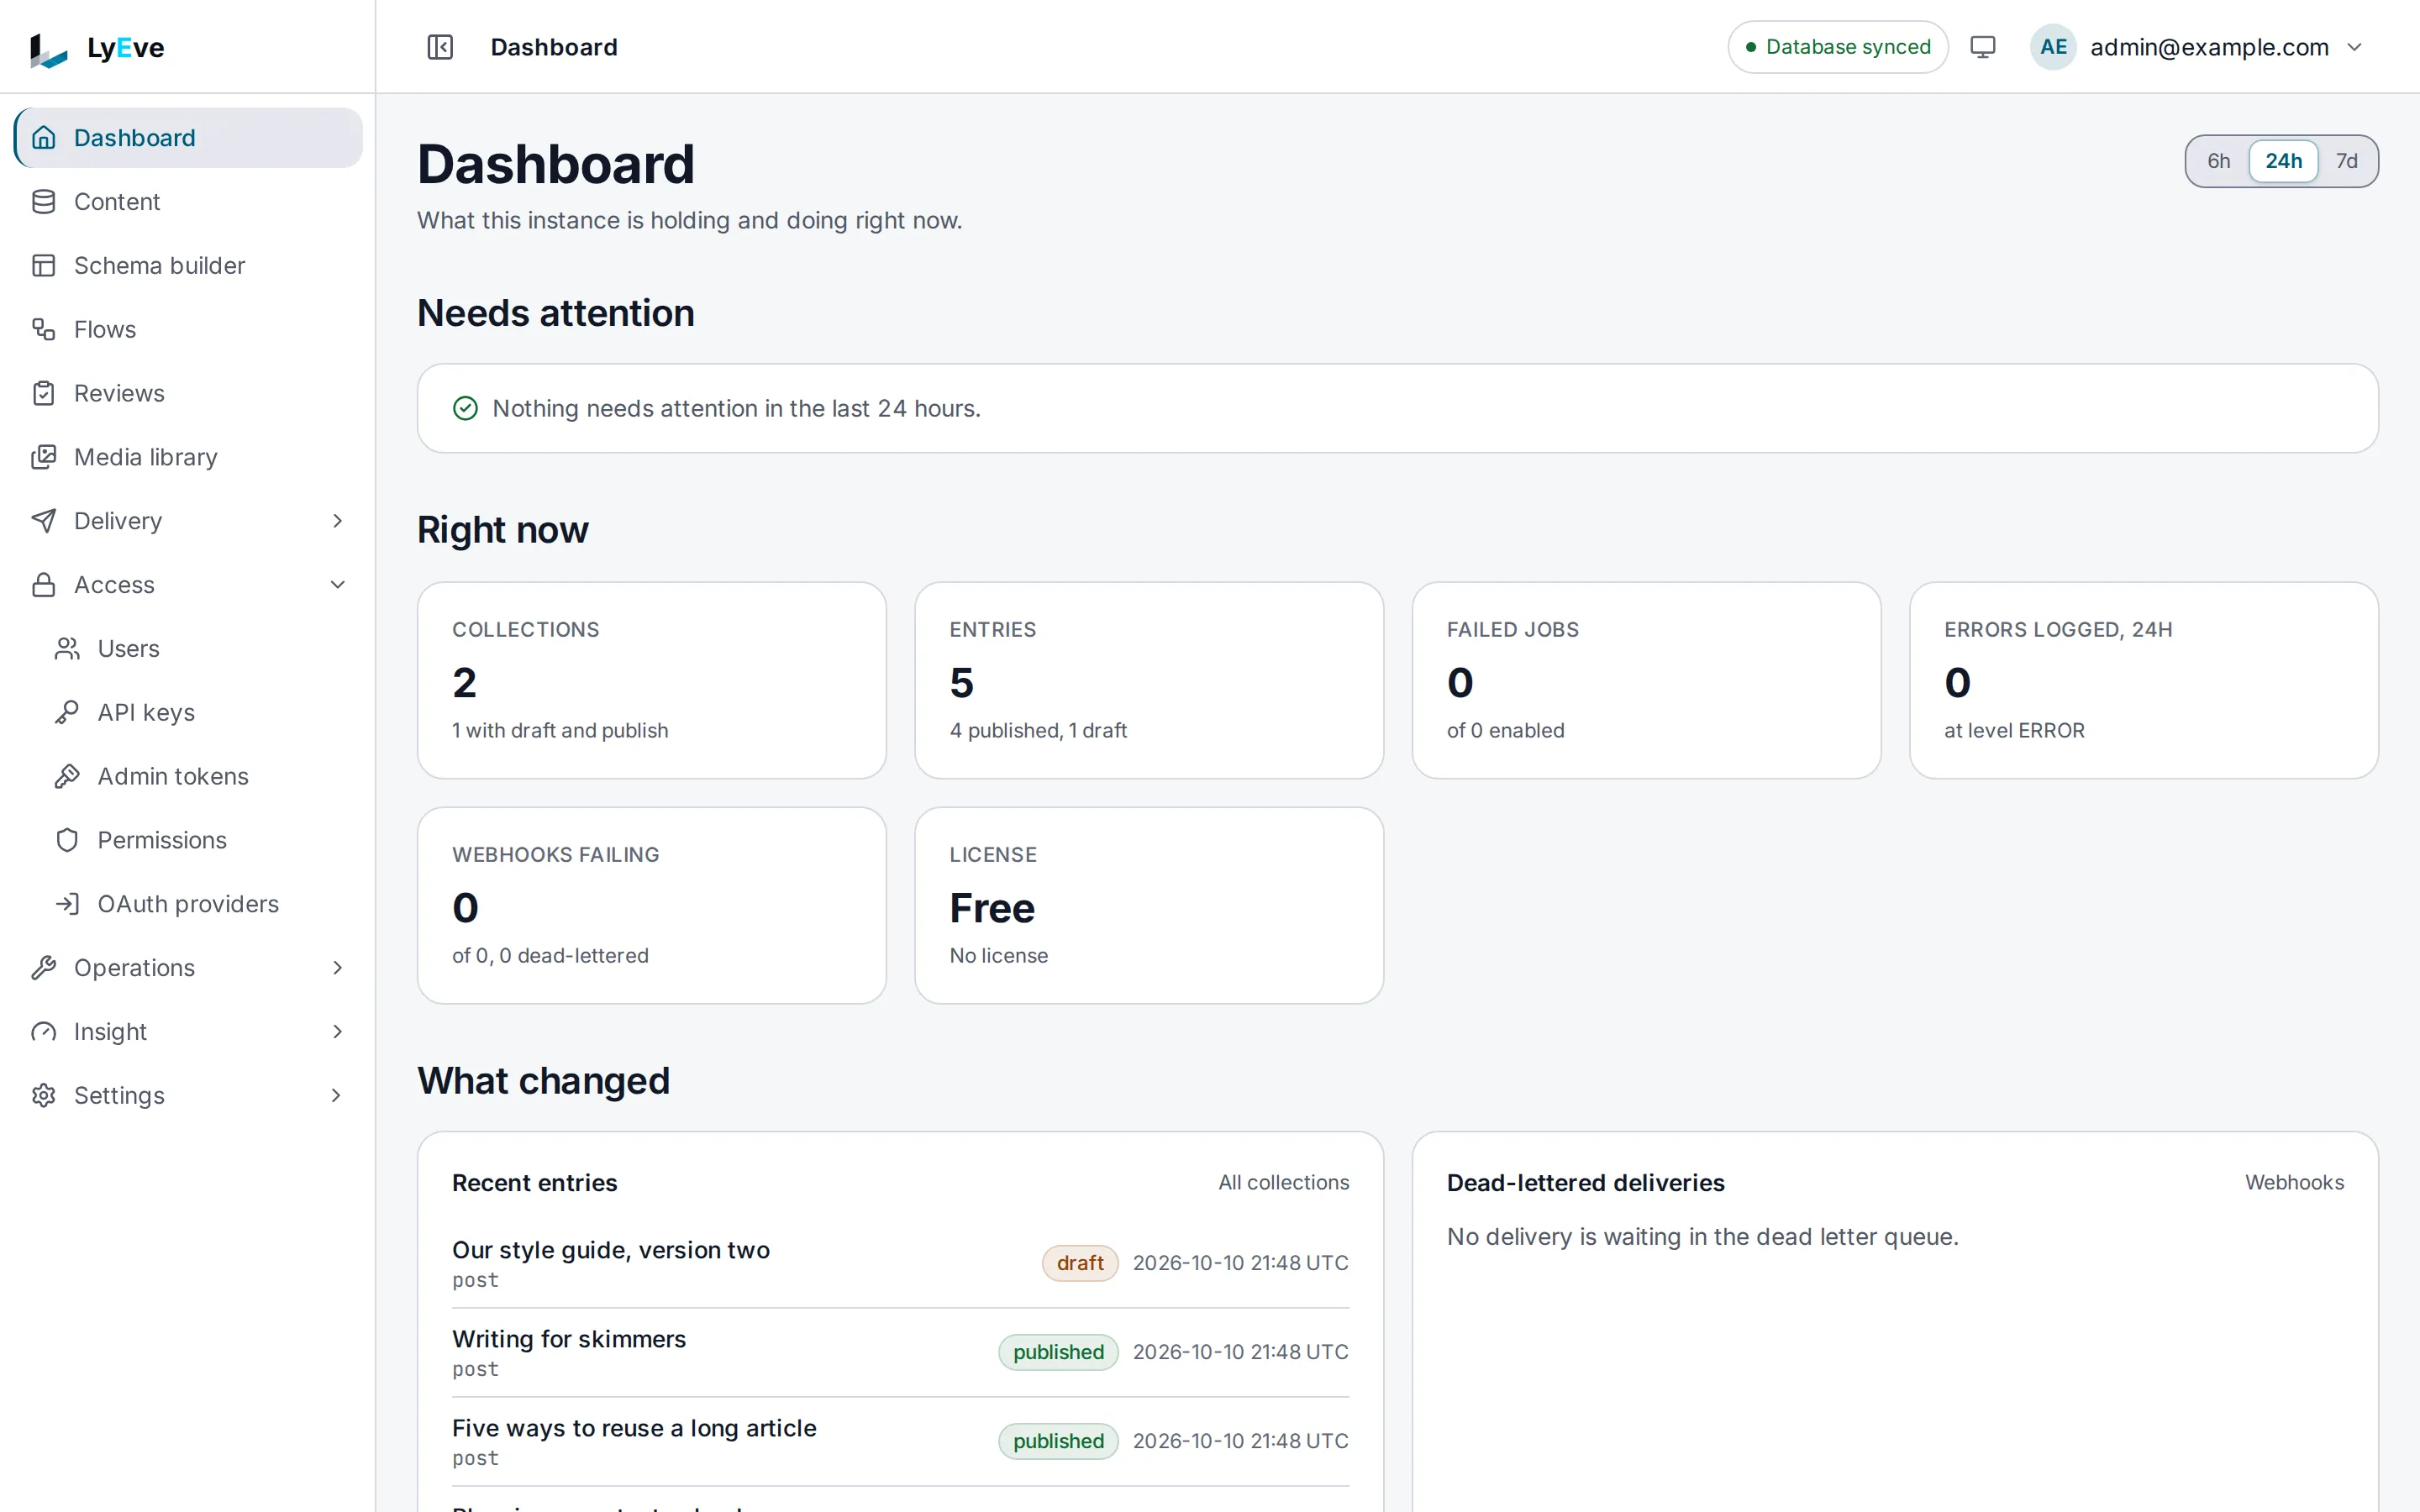The height and width of the screenshot is (1512, 2420).
Task: Select the 24h time range
Action: point(2283,161)
